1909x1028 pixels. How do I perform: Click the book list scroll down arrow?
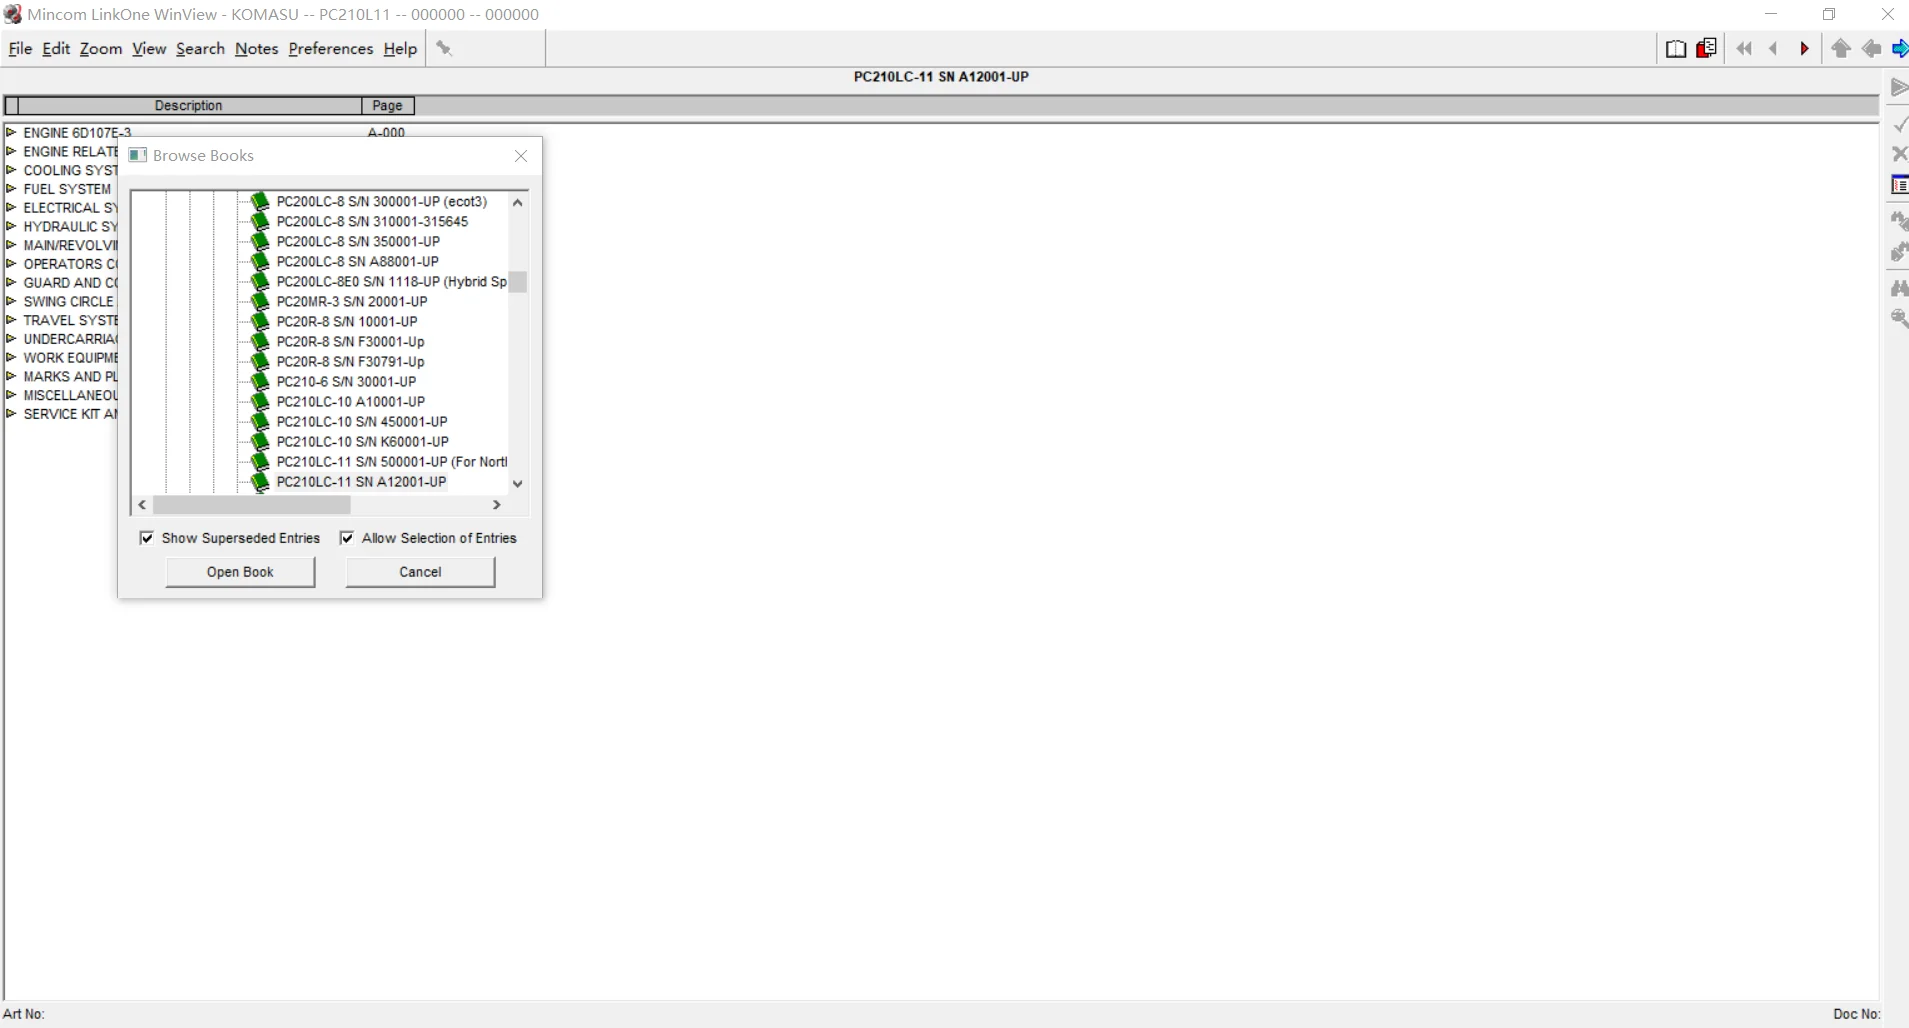[518, 483]
